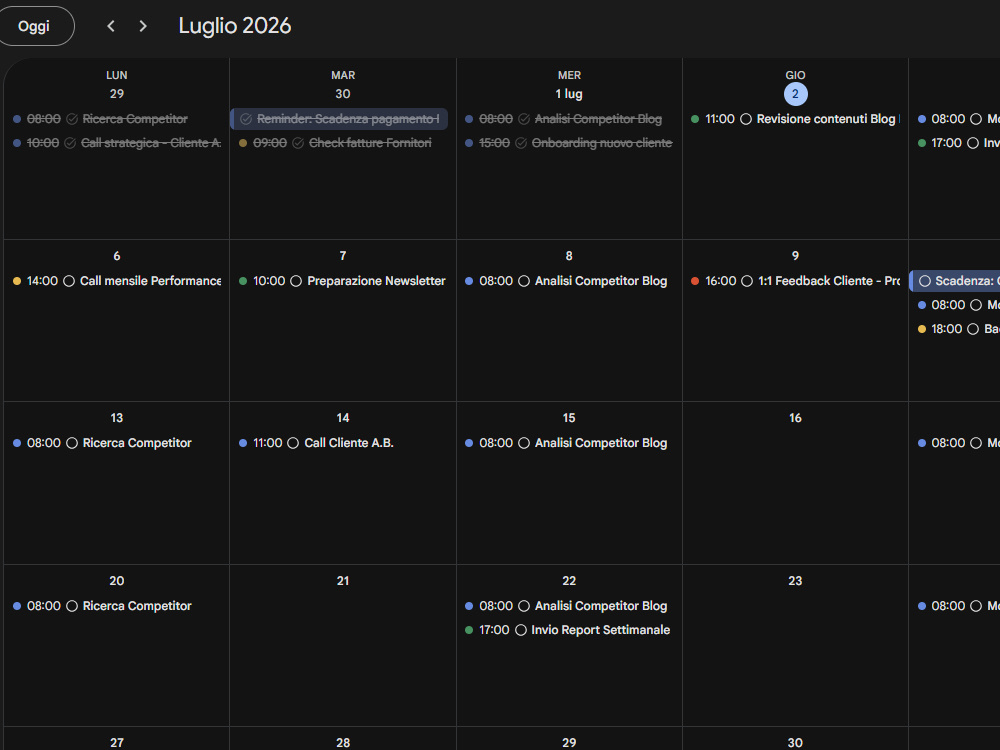The image size is (1000, 750).
Task: Uncheck completed 08:00 Ricerca Competitor on 29th
Action: (x=72, y=119)
